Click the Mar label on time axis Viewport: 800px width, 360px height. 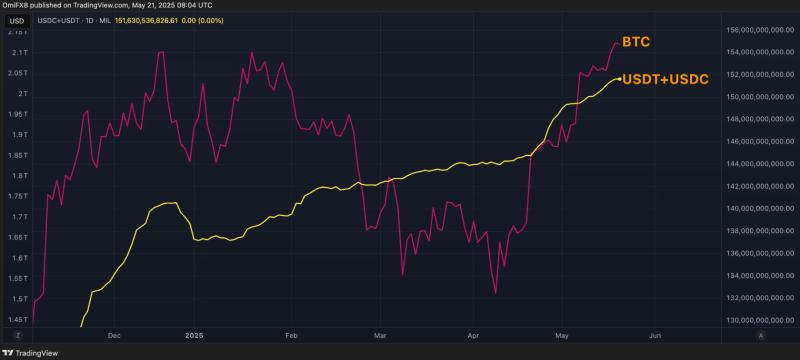pyautogui.click(x=379, y=336)
